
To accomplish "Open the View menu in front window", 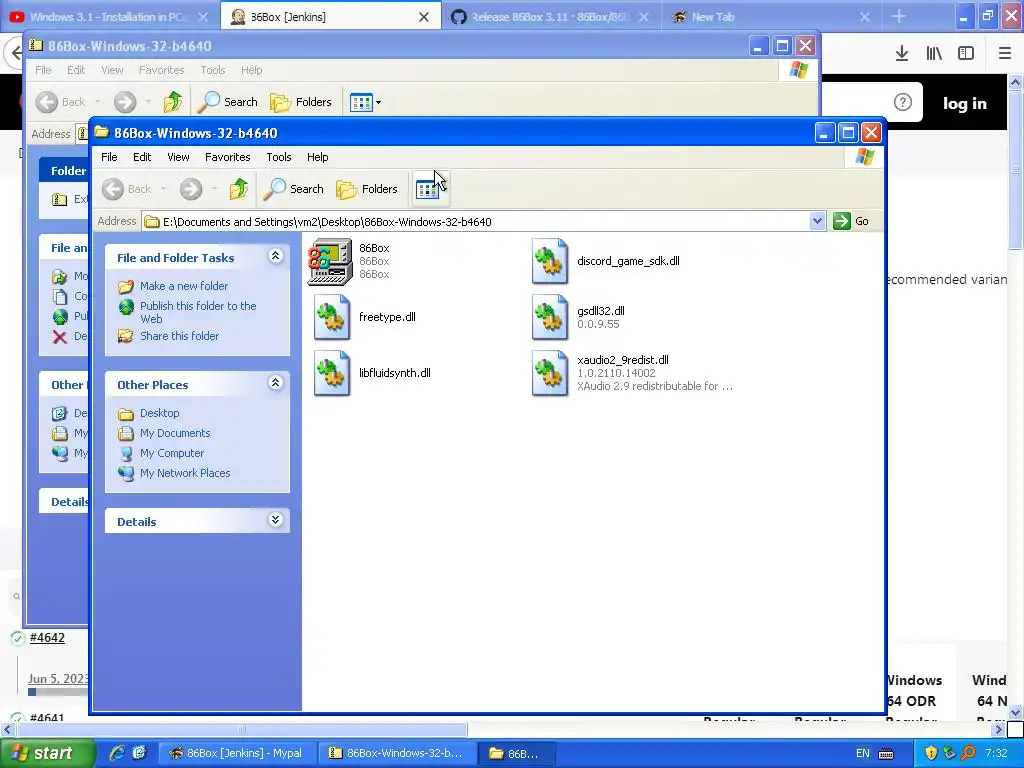I will pos(178,157).
